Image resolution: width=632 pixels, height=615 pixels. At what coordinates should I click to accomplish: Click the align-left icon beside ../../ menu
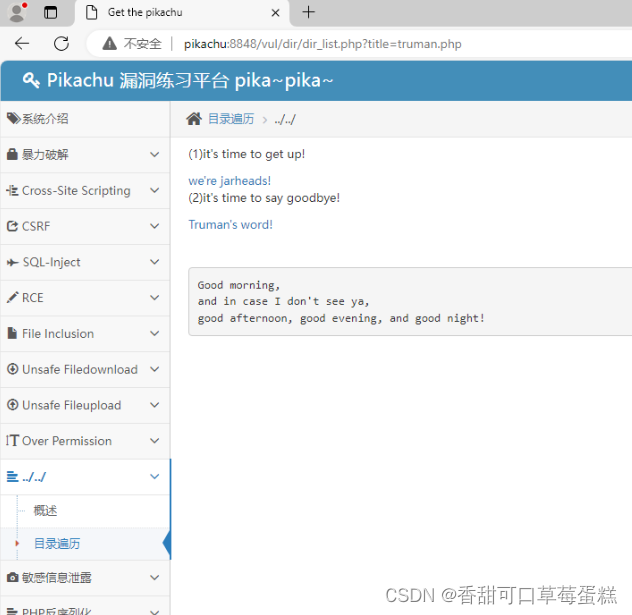12,477
